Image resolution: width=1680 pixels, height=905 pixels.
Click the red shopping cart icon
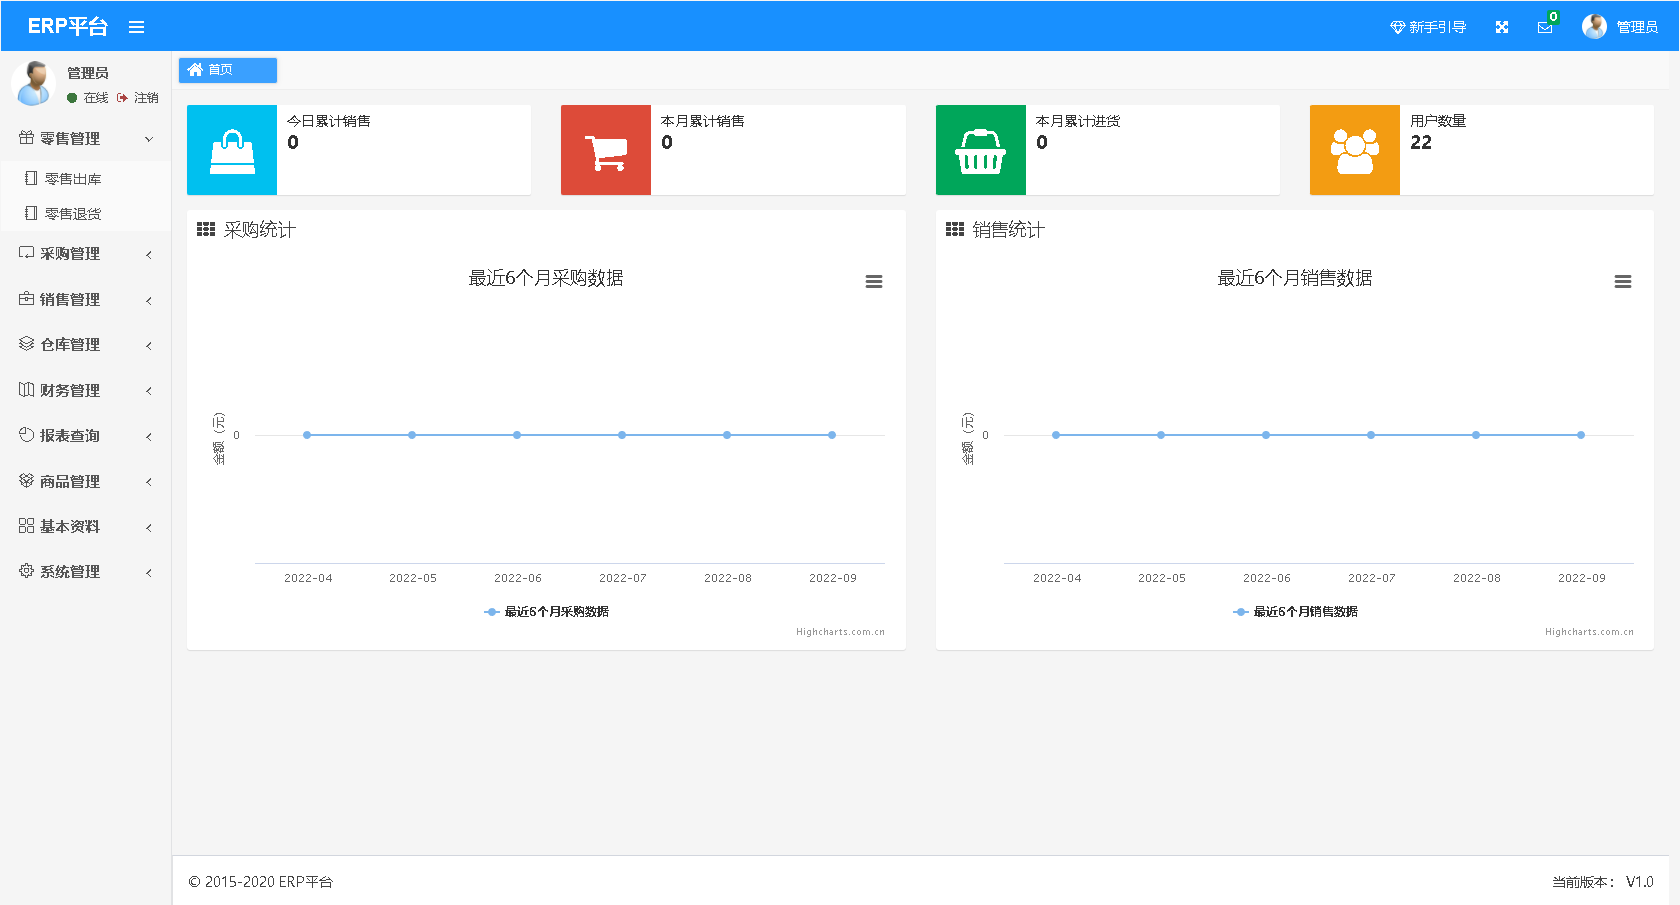coord(606,150)
